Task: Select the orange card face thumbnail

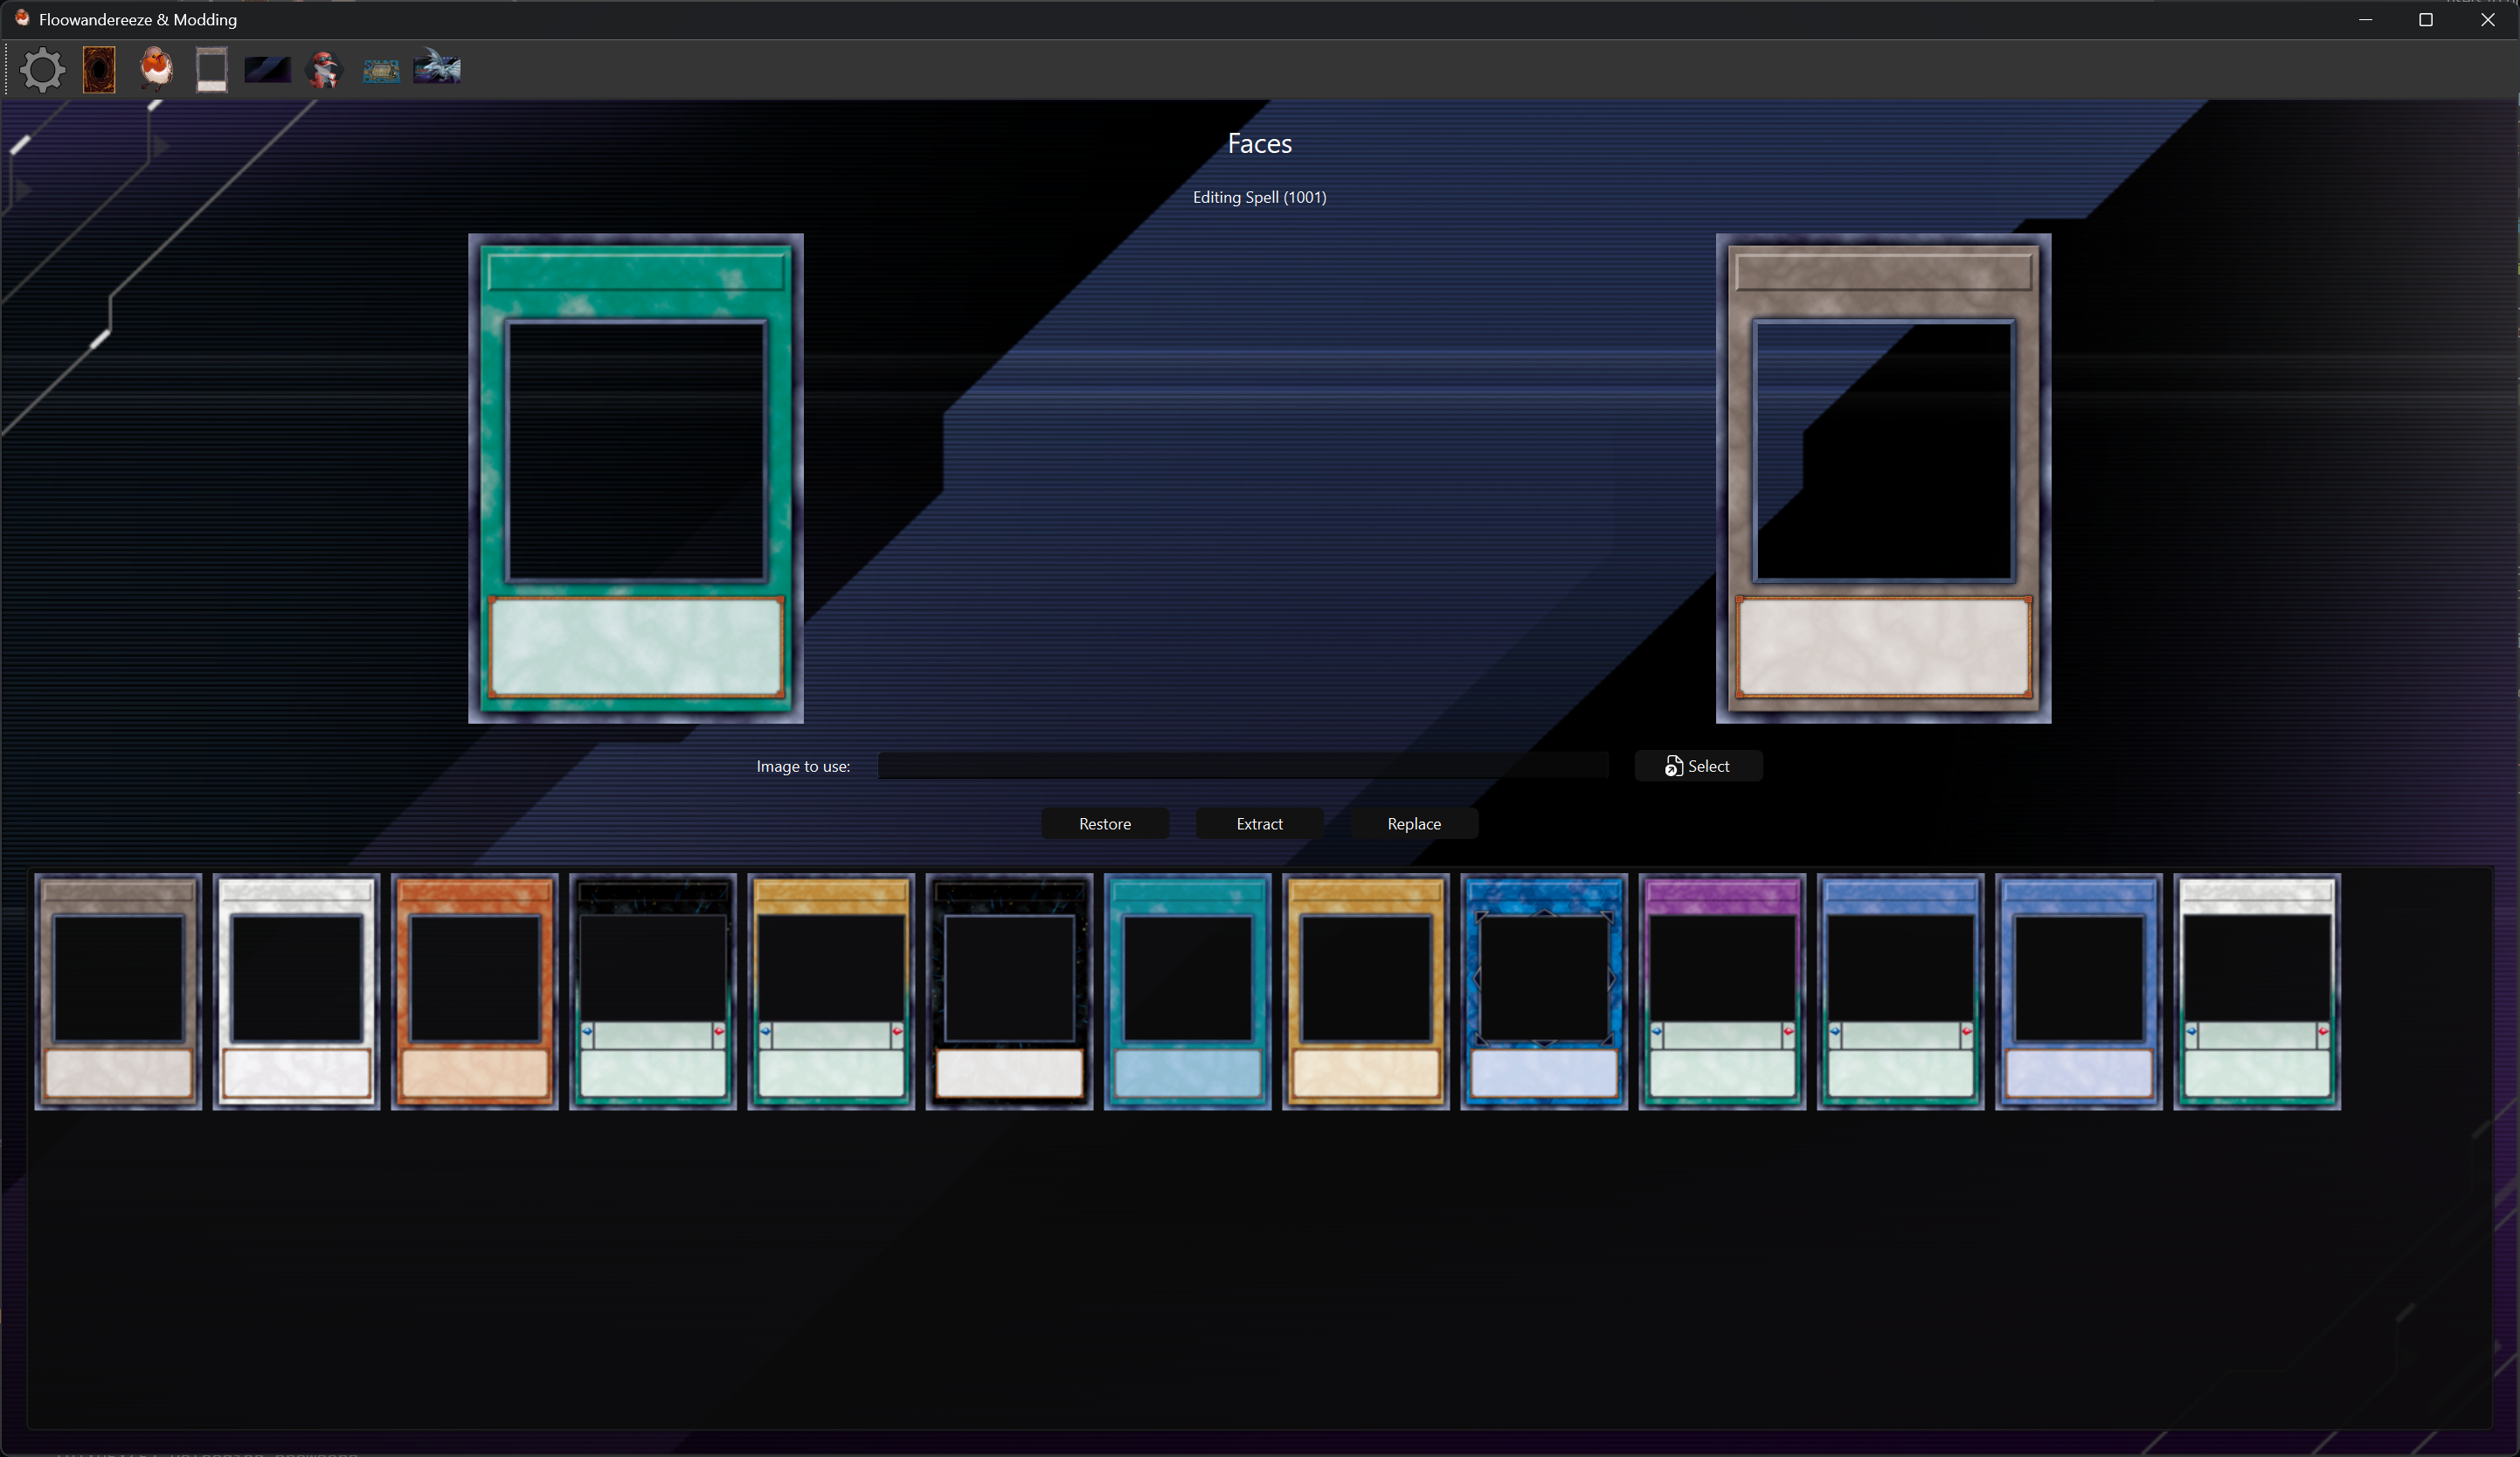Action: click(475, 991)
